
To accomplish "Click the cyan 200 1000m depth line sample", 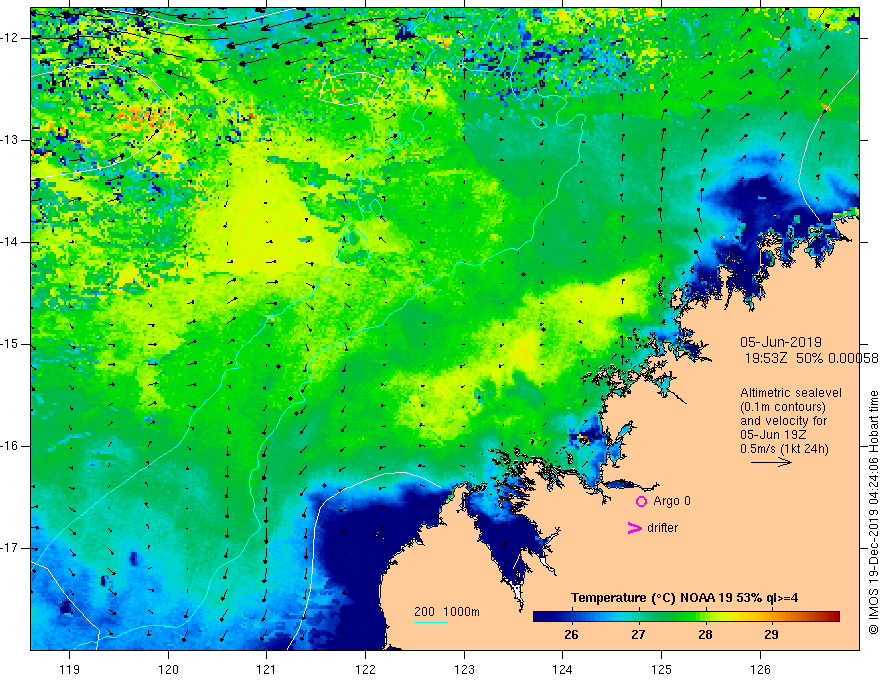I will 431,622.
